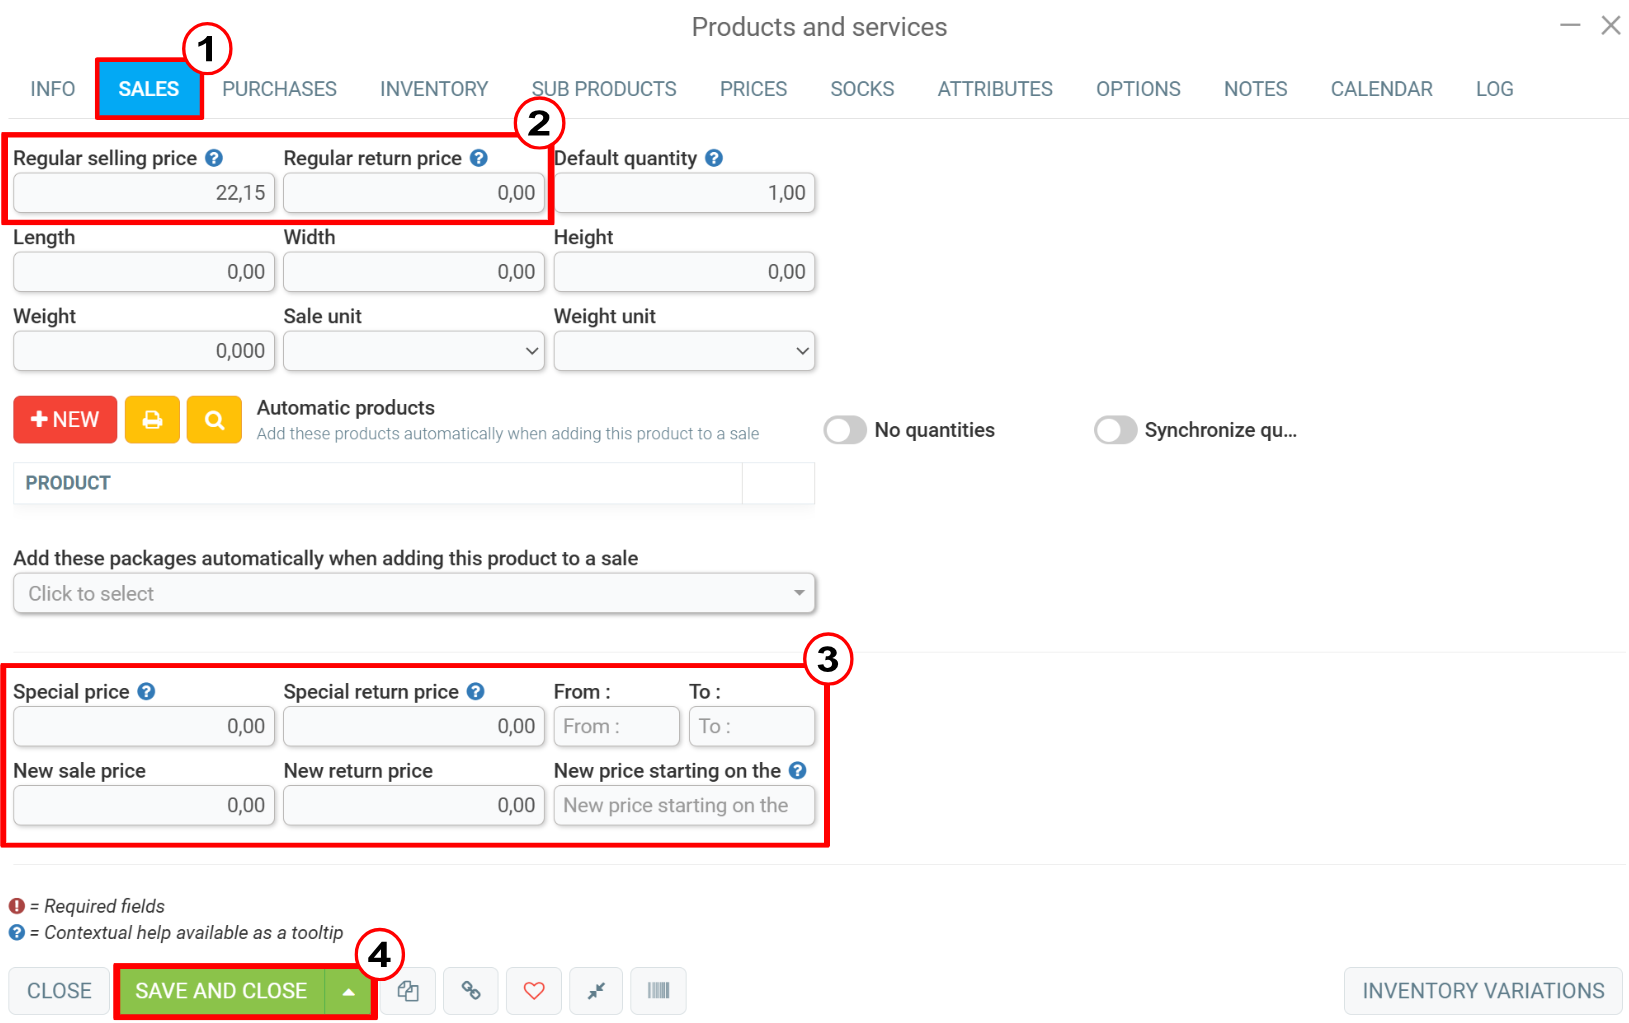
Task: Open the INVENTORY tab
Action: (x=434, y=89)
